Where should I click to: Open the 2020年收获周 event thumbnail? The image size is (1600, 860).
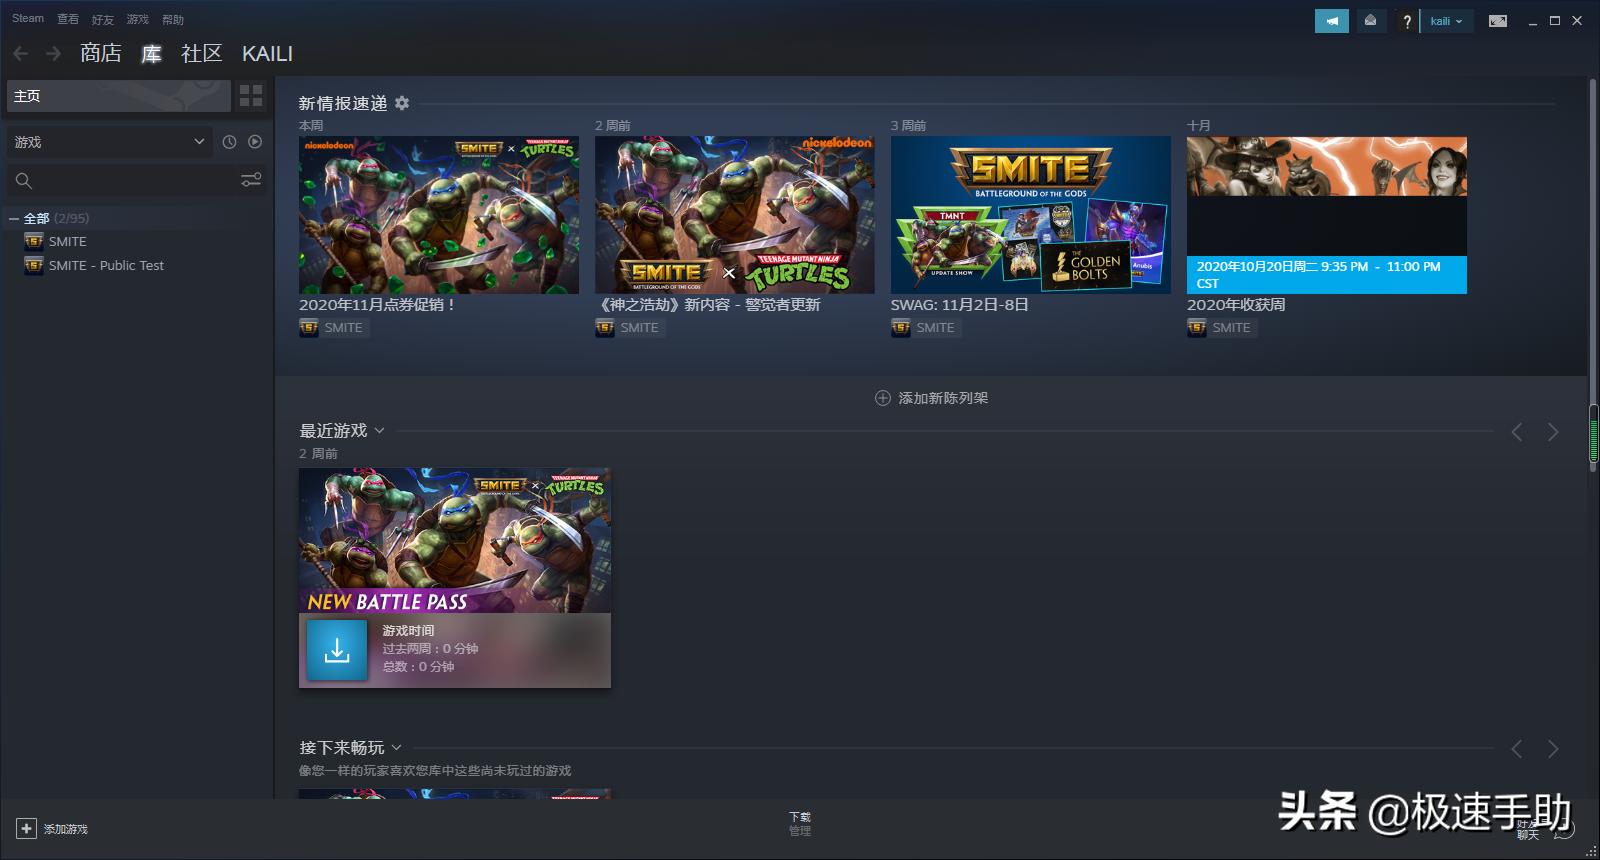tap(1327, 215)
